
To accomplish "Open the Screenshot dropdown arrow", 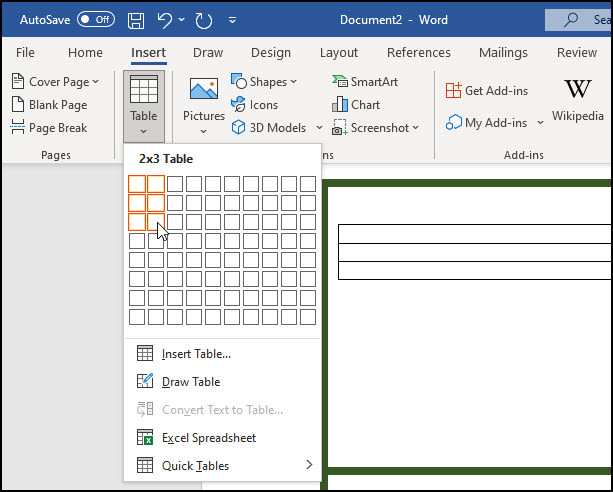I will tap(415, 127).
